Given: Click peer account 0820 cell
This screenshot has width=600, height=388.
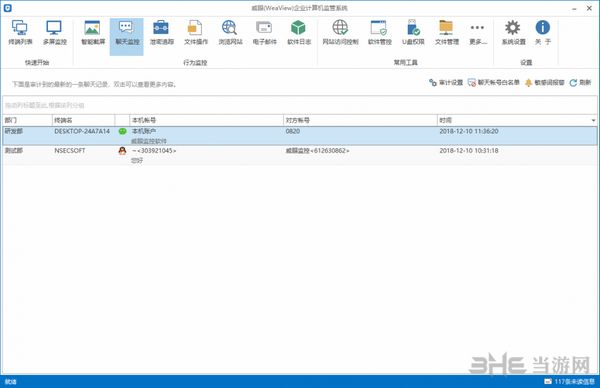Looking at the screenshot, I should click(293, 131).
